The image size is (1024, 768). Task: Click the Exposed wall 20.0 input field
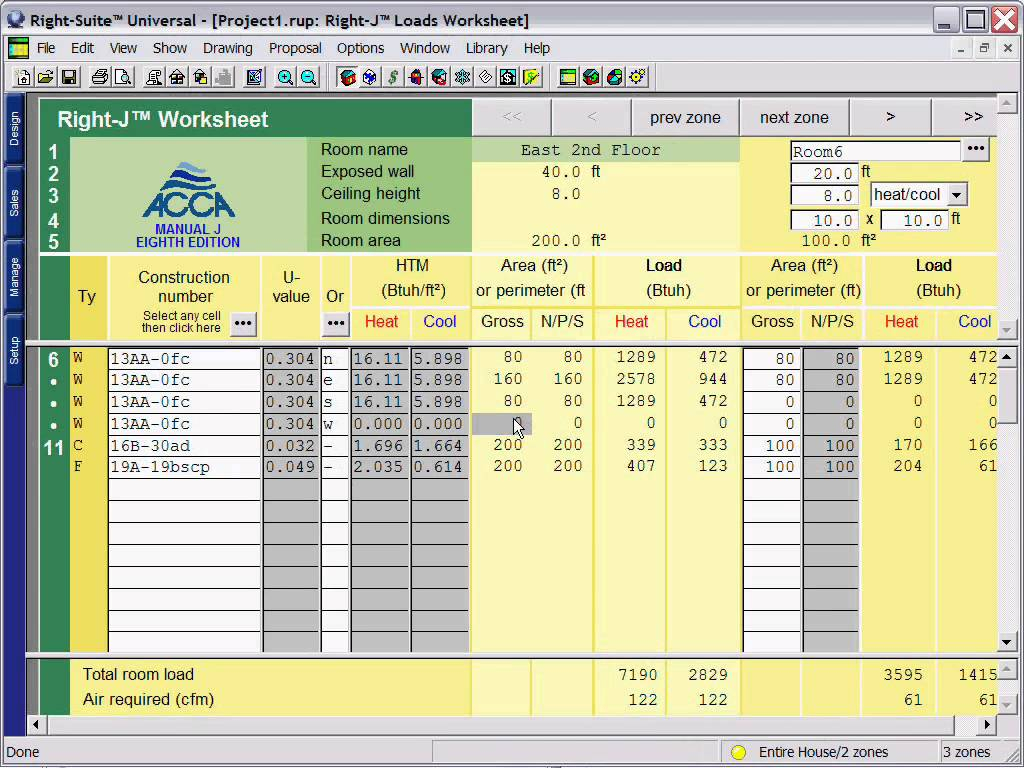coord(825,173)
